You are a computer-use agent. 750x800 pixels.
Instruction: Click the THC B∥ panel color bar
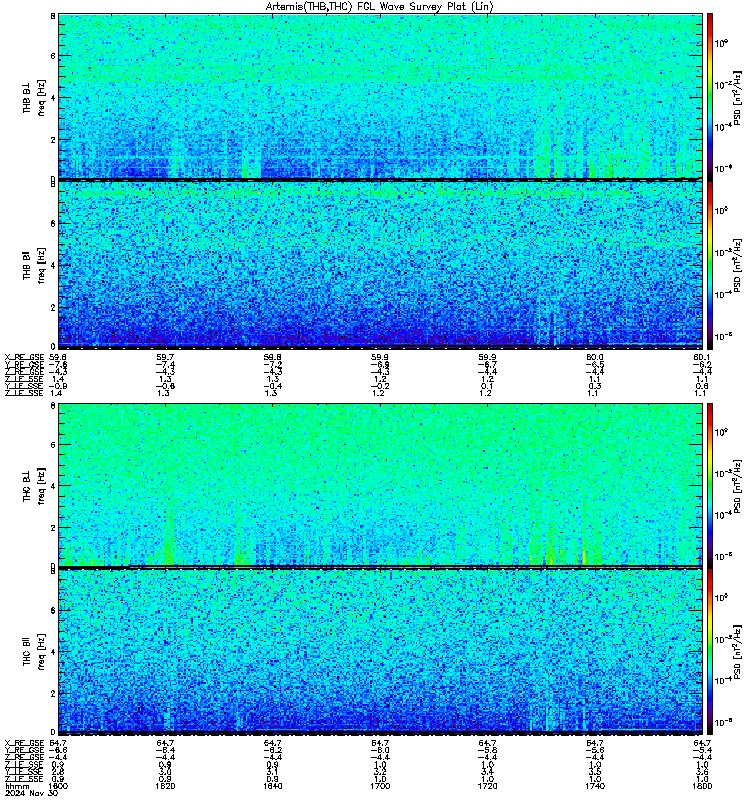pyautogui.click(x=710, y=652)
